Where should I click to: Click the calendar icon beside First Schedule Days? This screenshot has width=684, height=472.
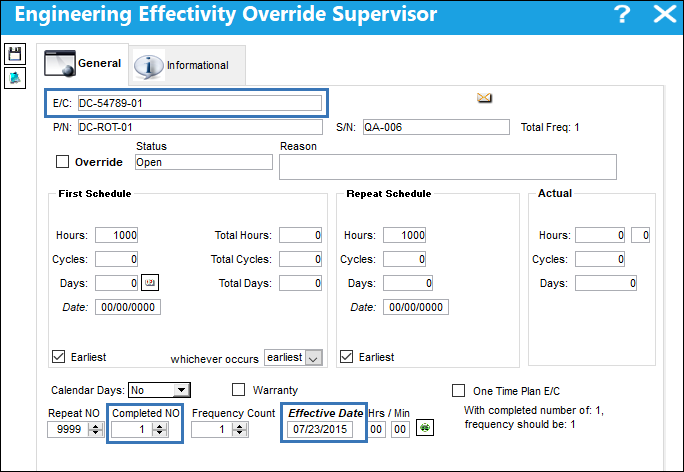coord(150,283)
